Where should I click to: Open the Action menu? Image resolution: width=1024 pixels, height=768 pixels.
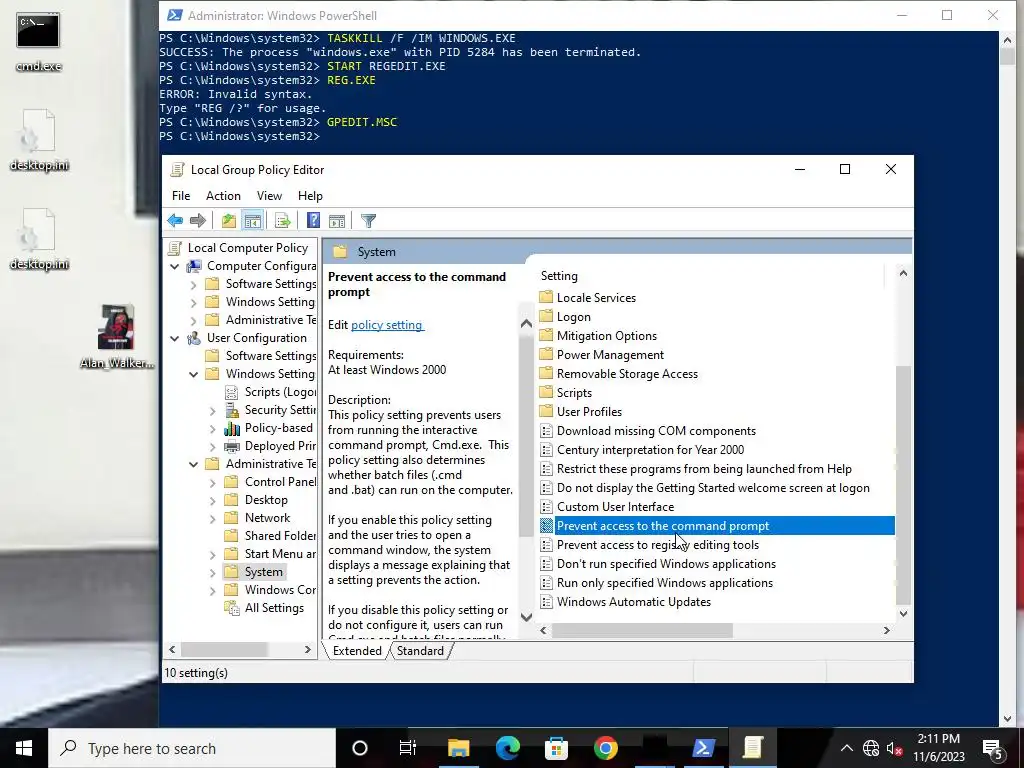[223, 196]
